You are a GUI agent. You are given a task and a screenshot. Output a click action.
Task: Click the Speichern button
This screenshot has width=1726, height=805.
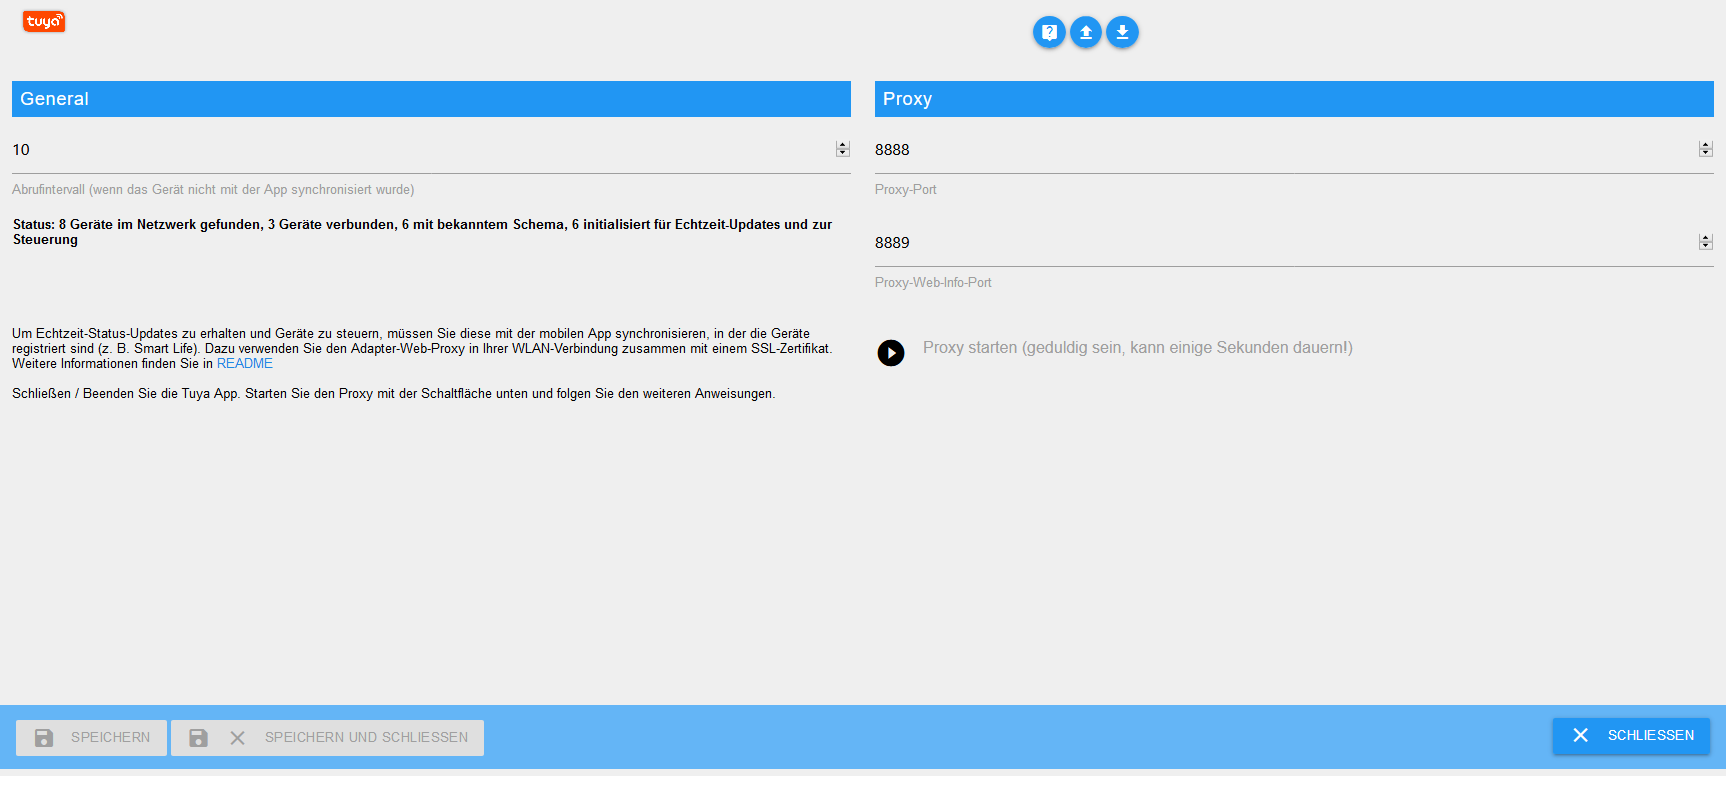[91, 738]
